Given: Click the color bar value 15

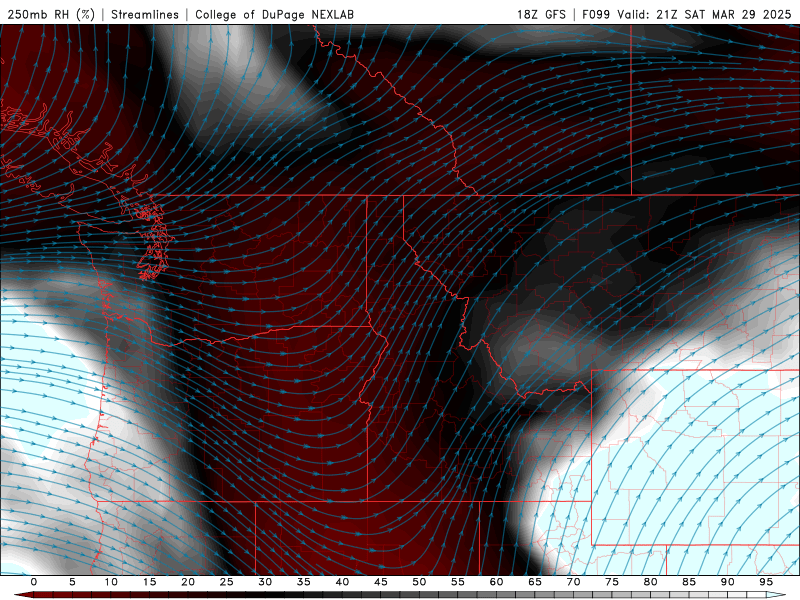Looking at the screenshot, I should click(x=149, y=582).
